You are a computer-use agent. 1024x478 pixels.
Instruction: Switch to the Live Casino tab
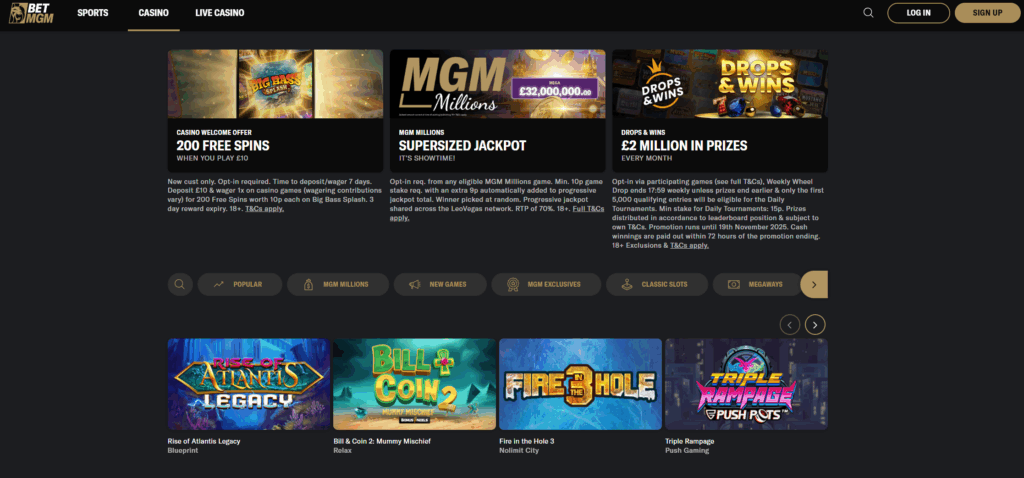coord(219,13)
